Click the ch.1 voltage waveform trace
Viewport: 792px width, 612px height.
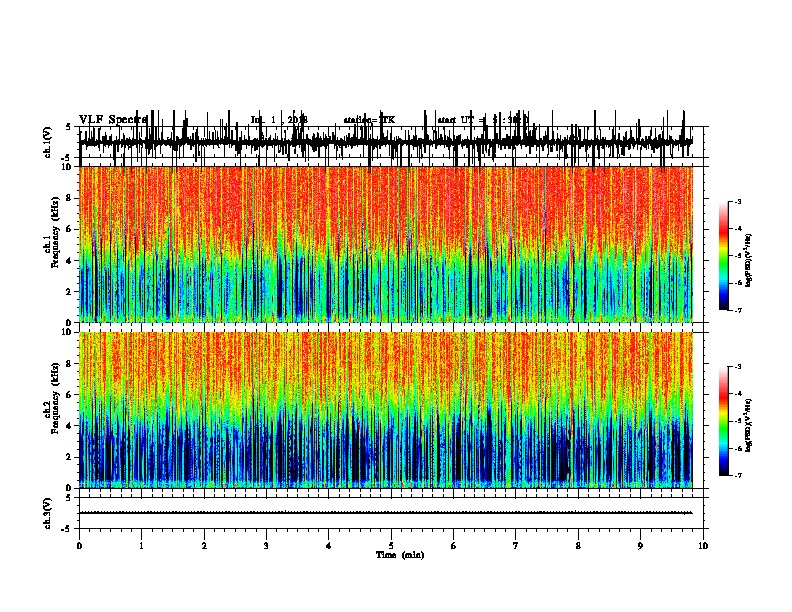(x=386, y=142)
